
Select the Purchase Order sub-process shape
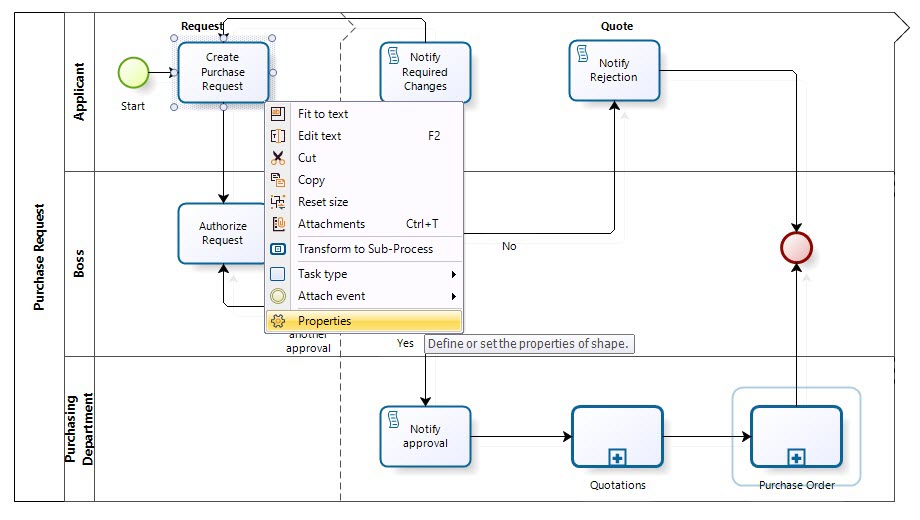tap(796, 437)
